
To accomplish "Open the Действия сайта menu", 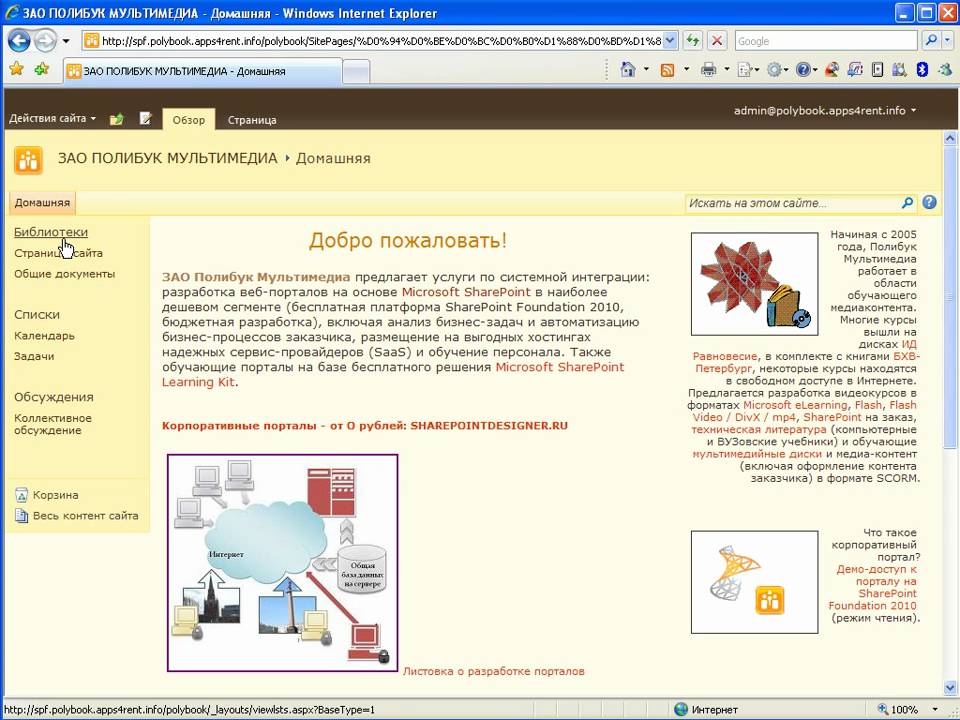I will (52, 118).
